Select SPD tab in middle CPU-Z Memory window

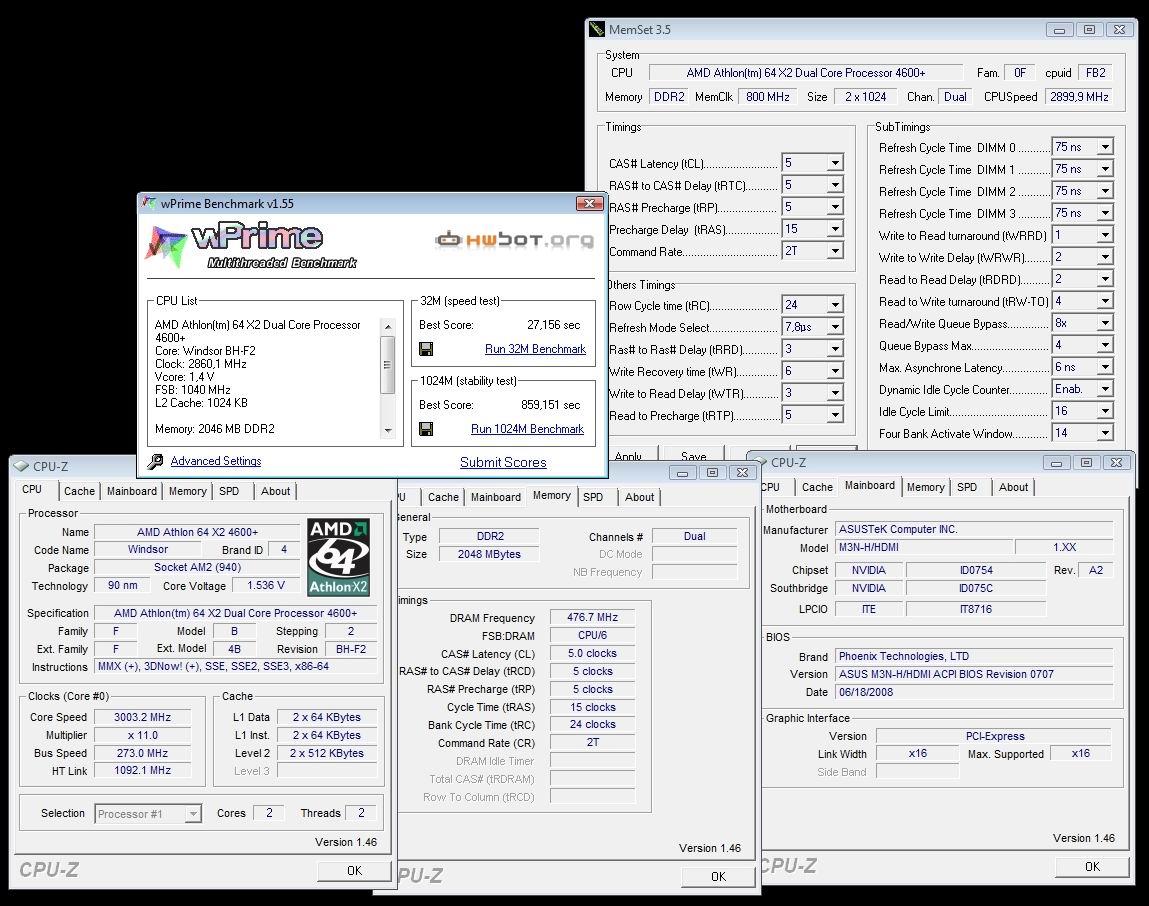click(594, 497)
